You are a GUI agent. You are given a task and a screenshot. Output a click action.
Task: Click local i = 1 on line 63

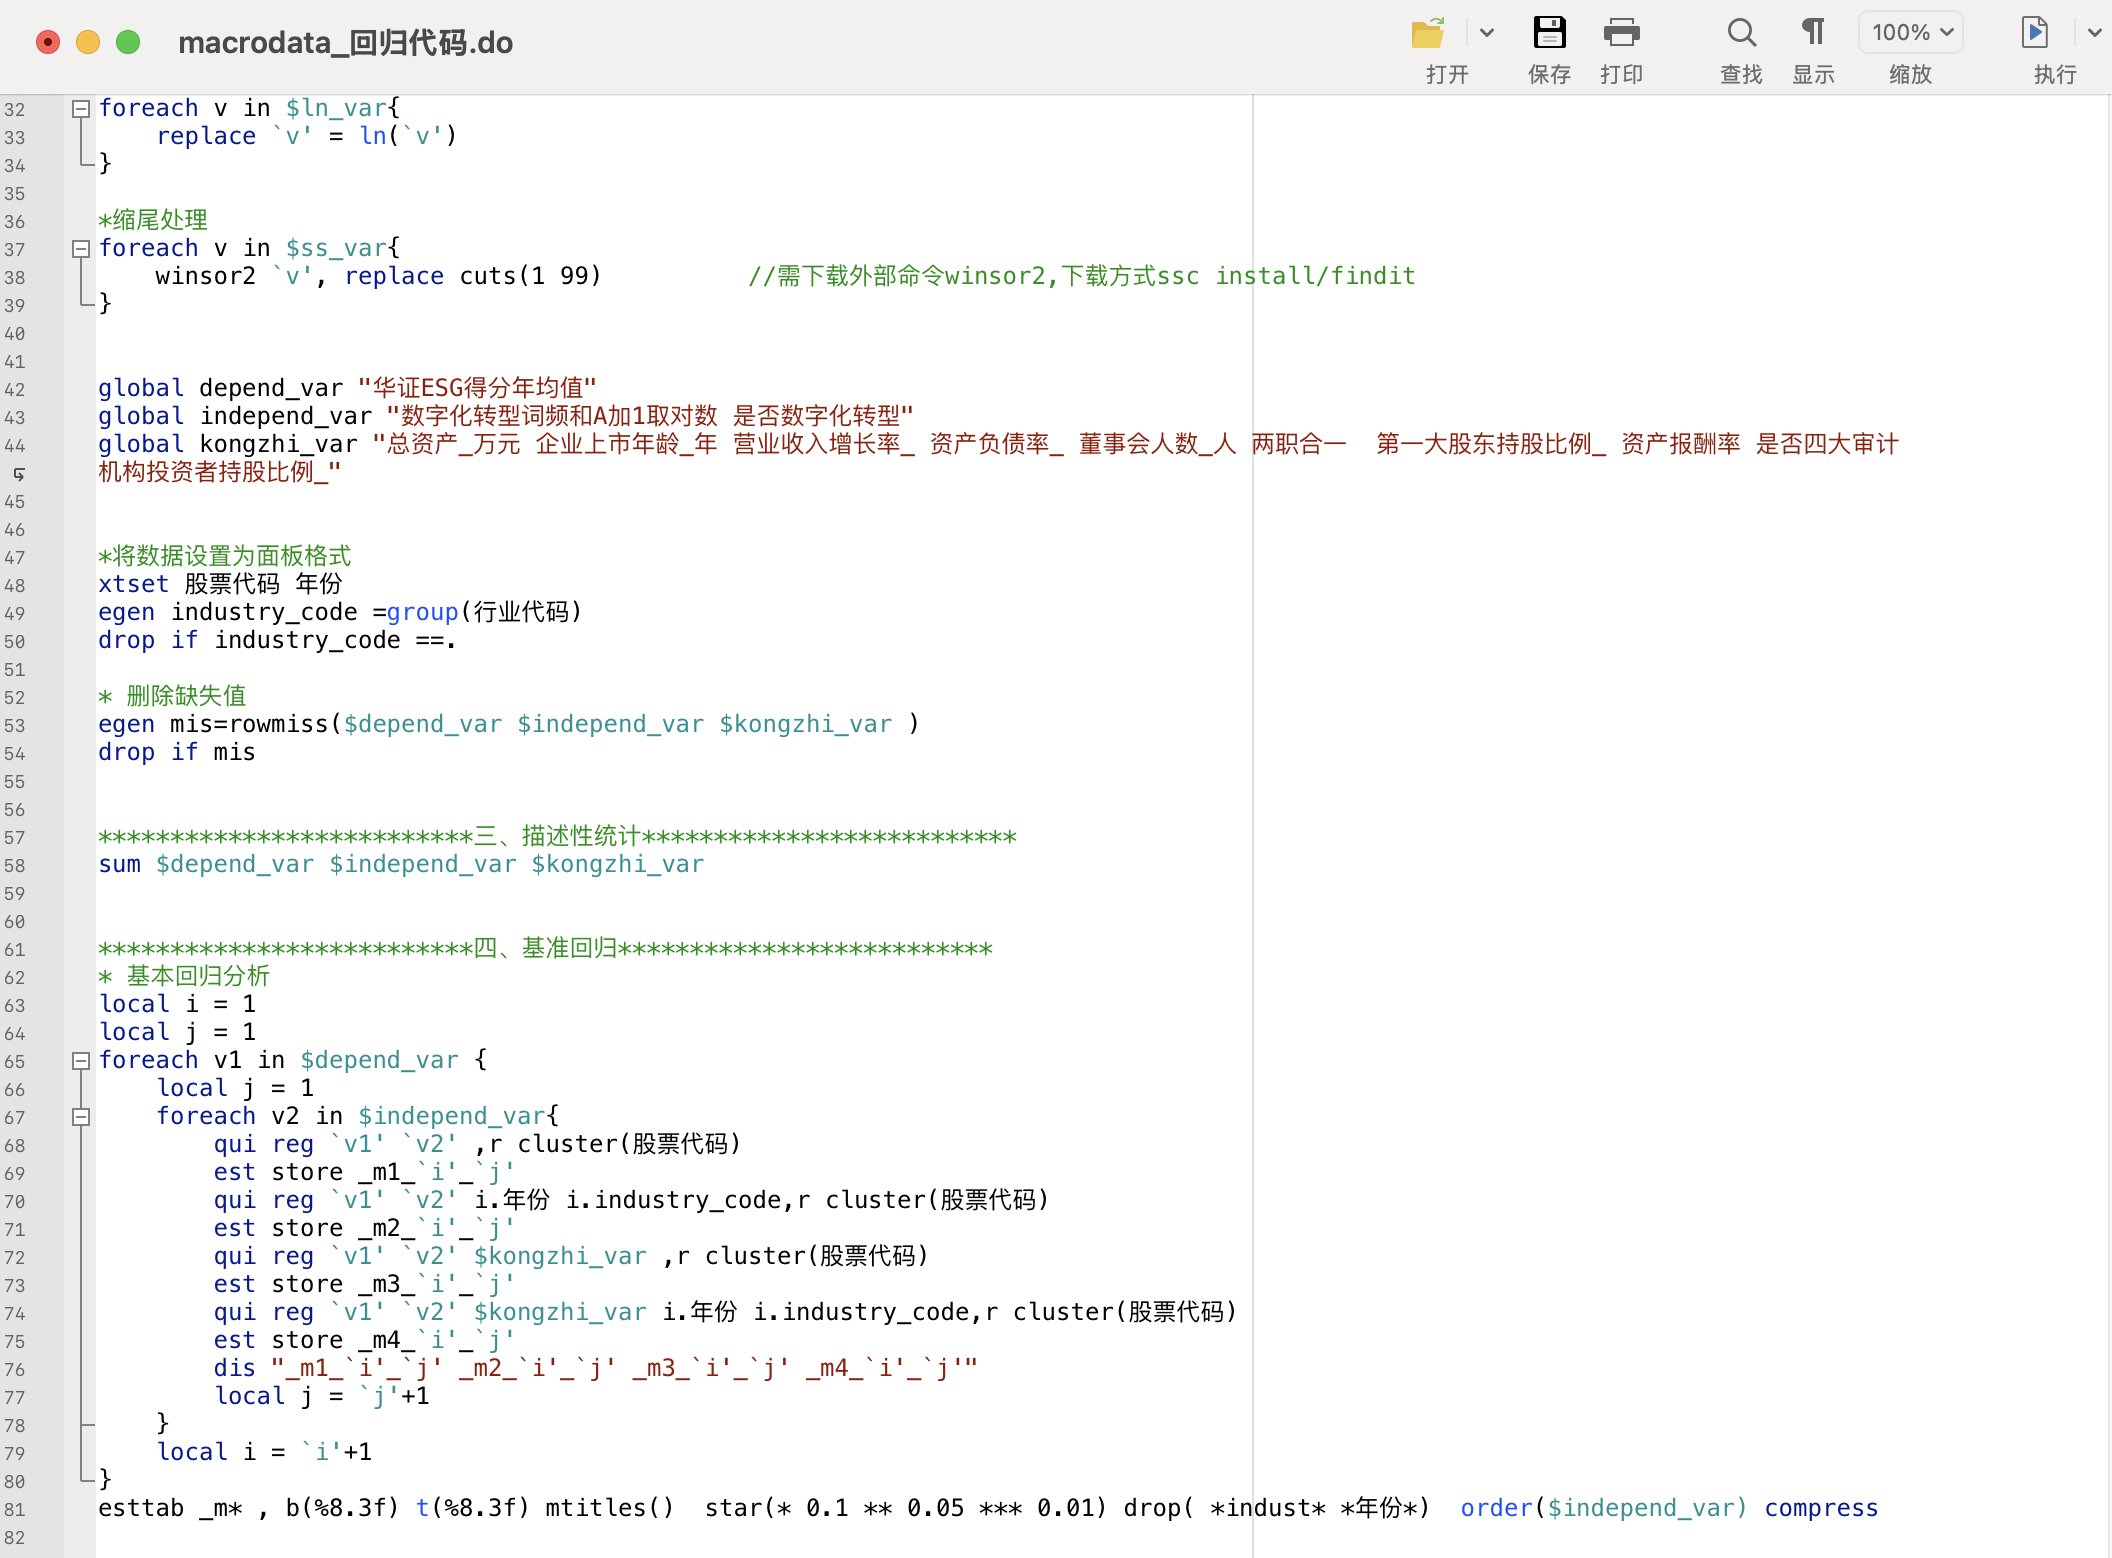click(177, 1004)
